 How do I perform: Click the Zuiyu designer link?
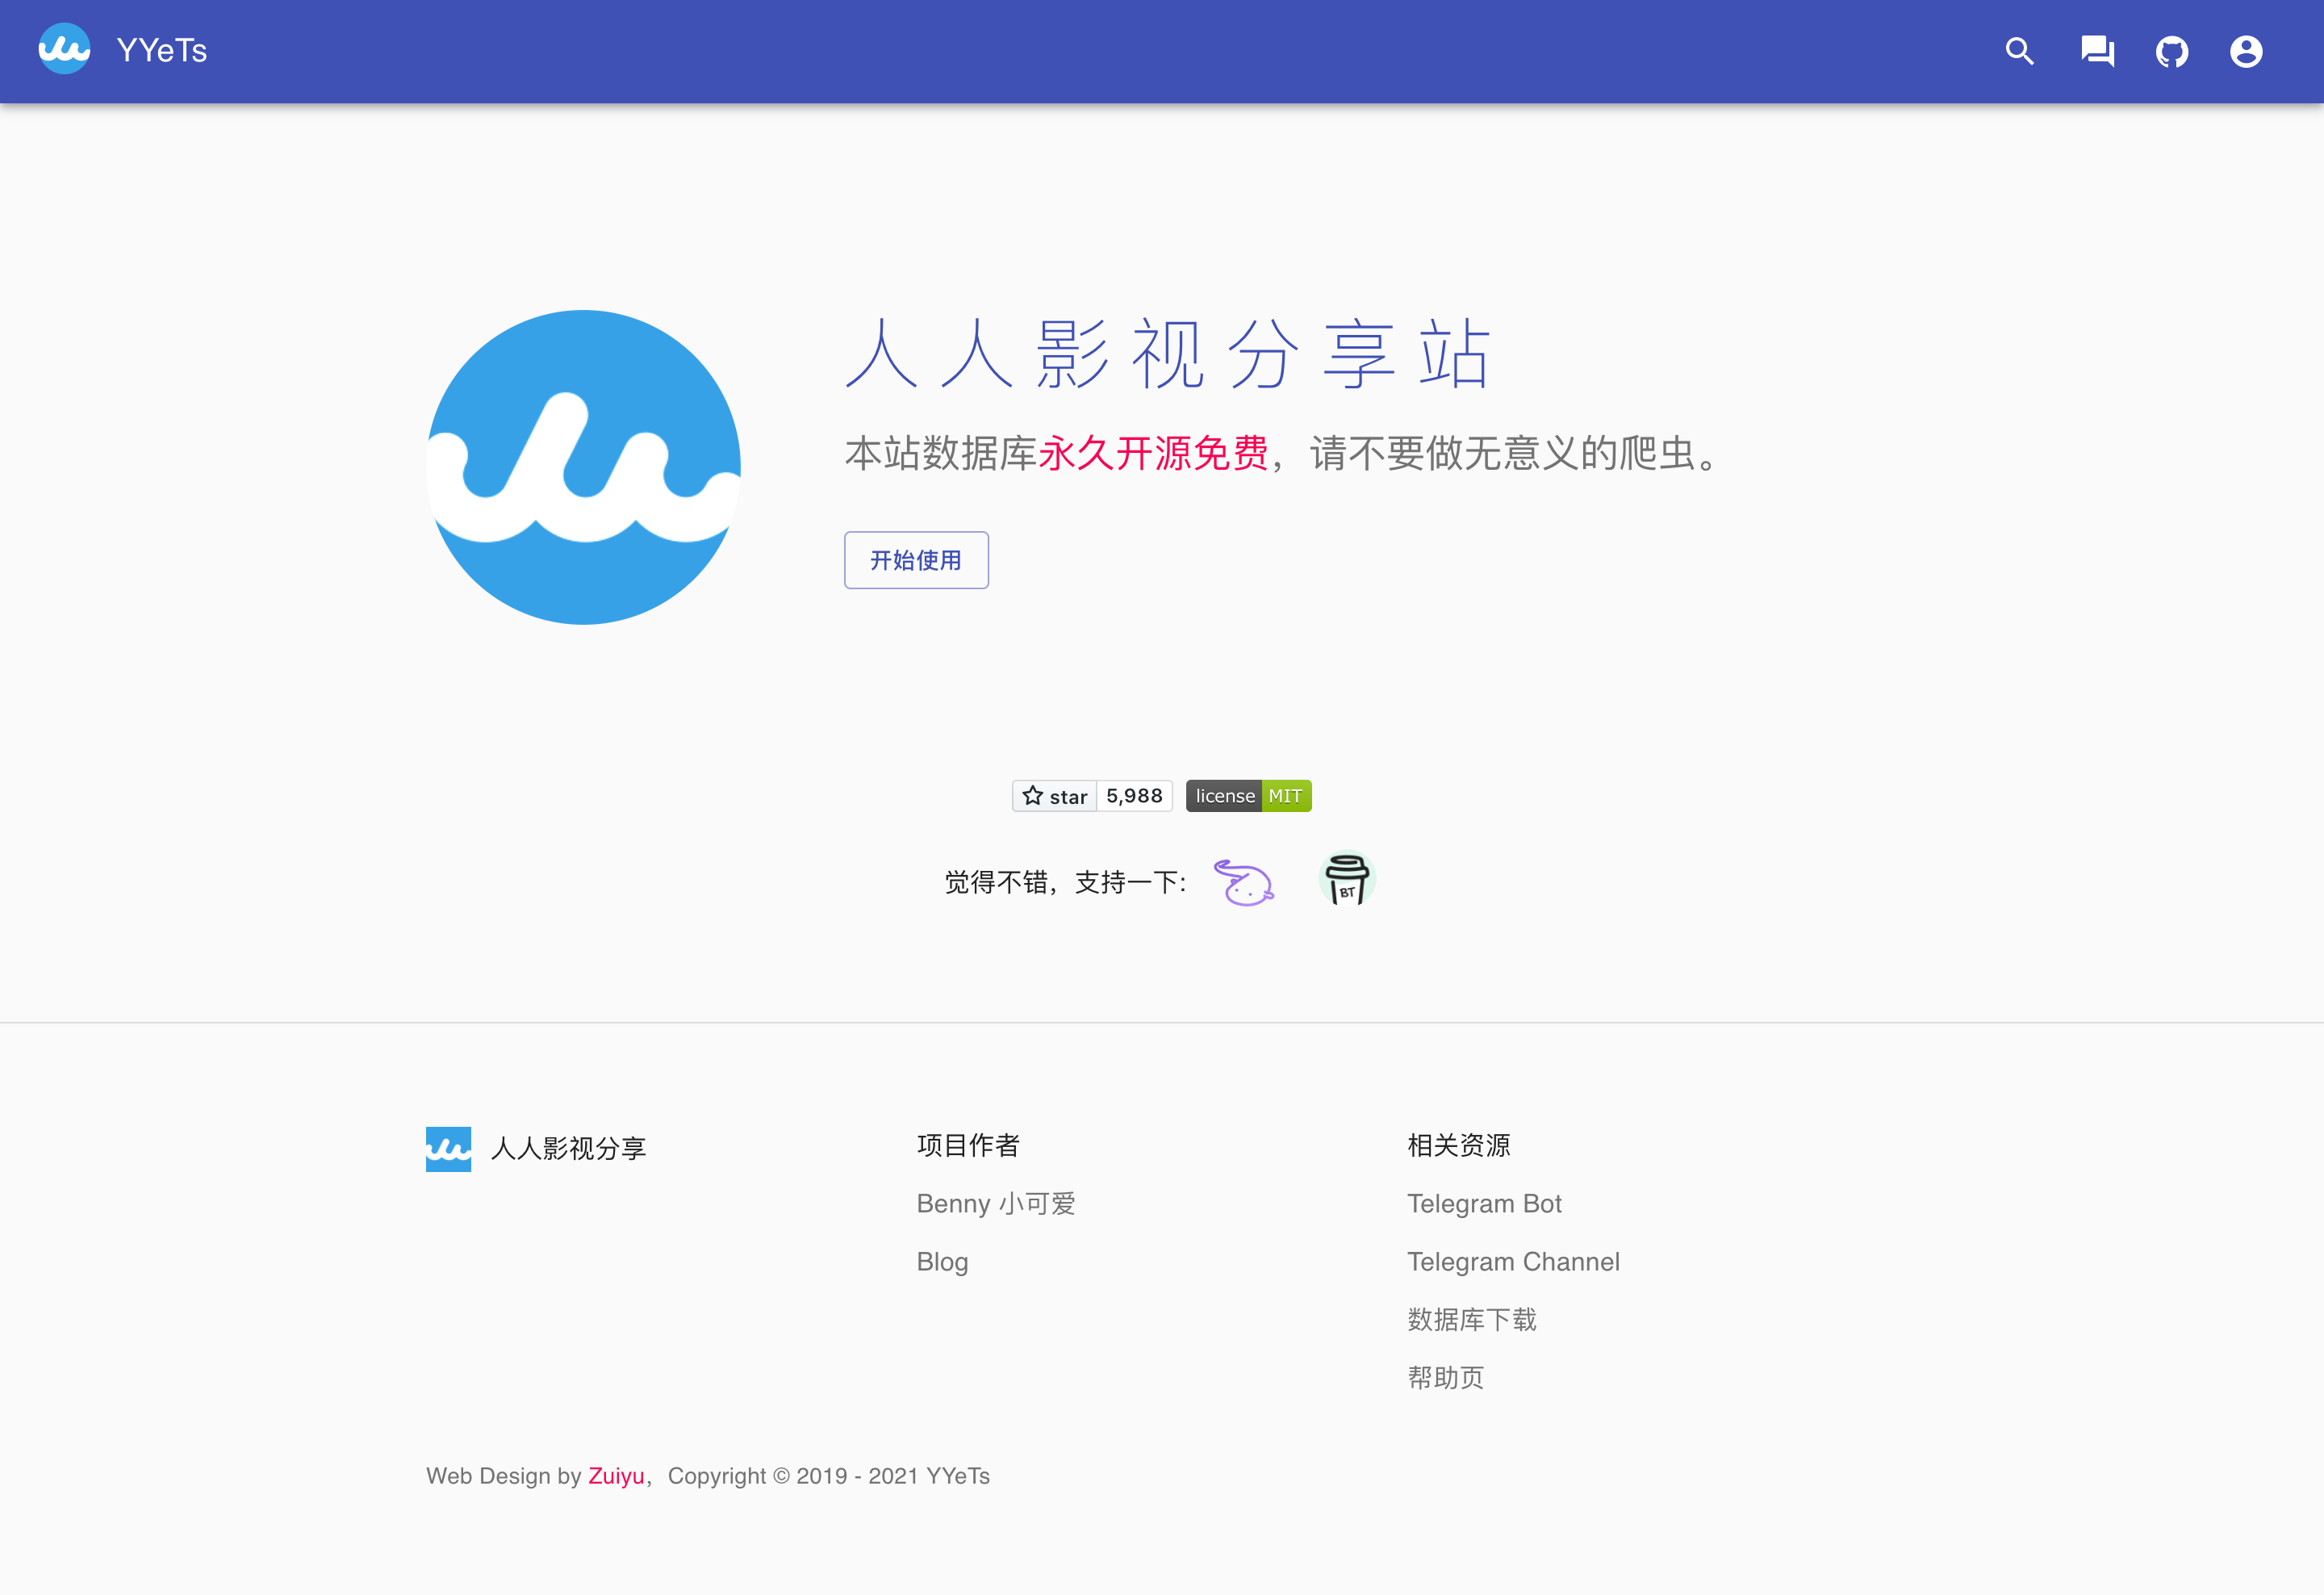[615, 1475]
